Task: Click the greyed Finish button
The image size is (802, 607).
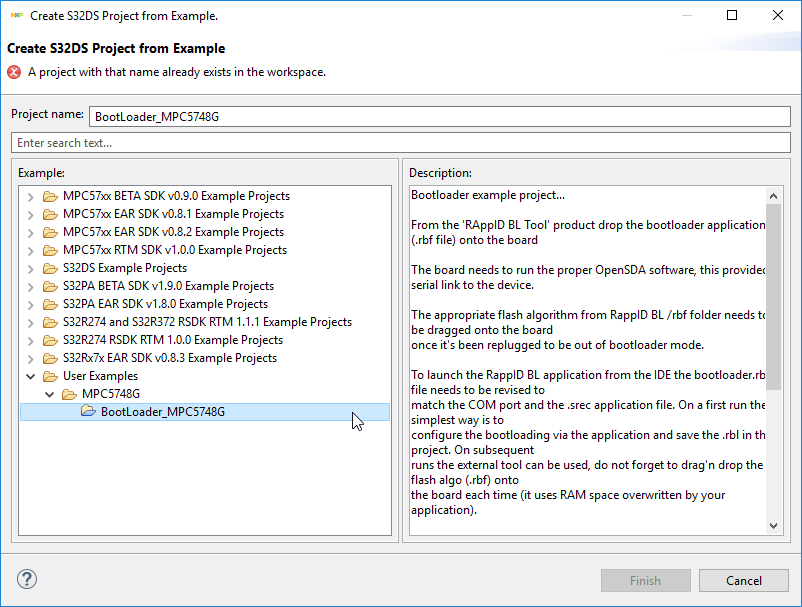Action: click(645, 580)
